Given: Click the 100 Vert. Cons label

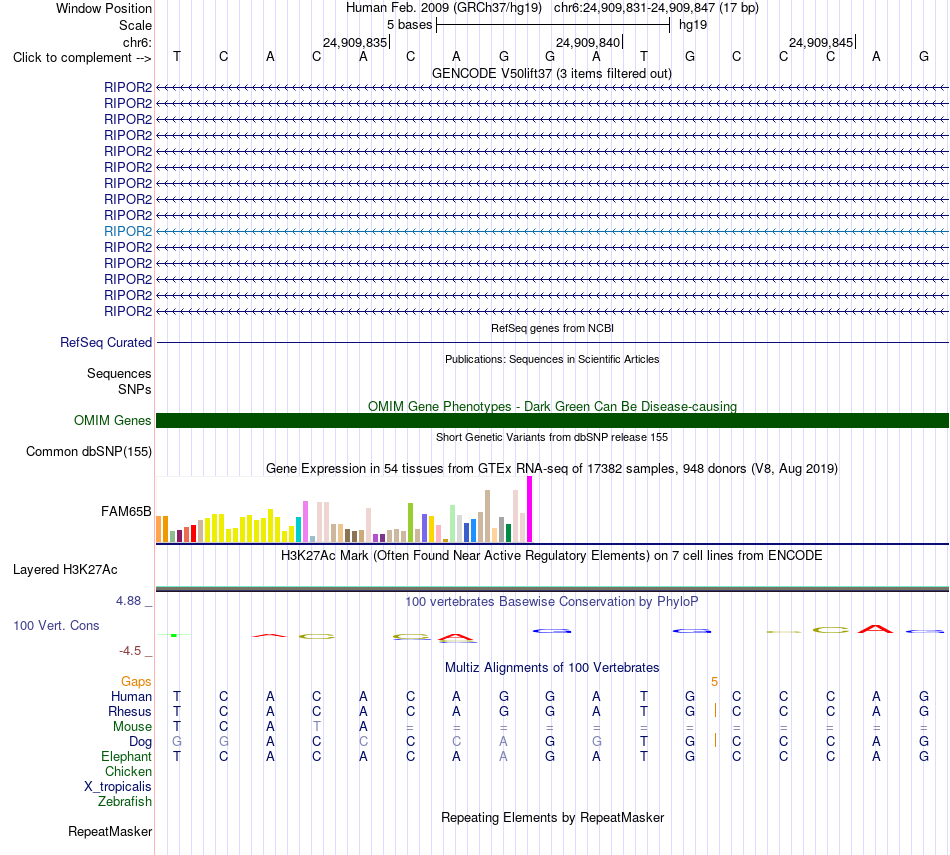Looking at the screenshot, I should 56,625.
